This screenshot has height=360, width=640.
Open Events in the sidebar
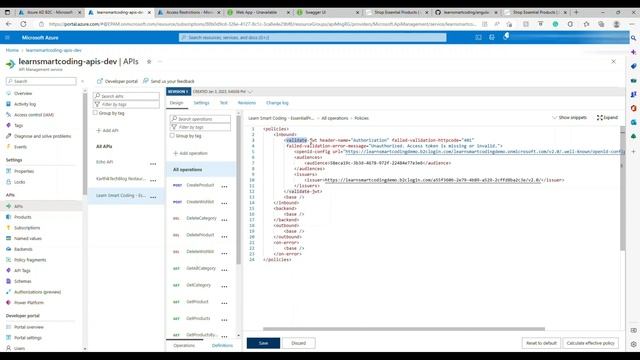[x=20, y=147]
